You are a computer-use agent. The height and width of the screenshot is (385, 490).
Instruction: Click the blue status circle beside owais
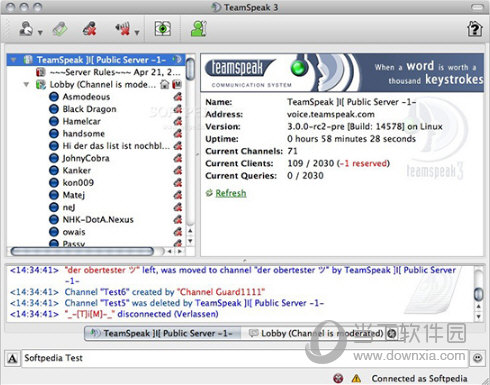coord(54,232)
